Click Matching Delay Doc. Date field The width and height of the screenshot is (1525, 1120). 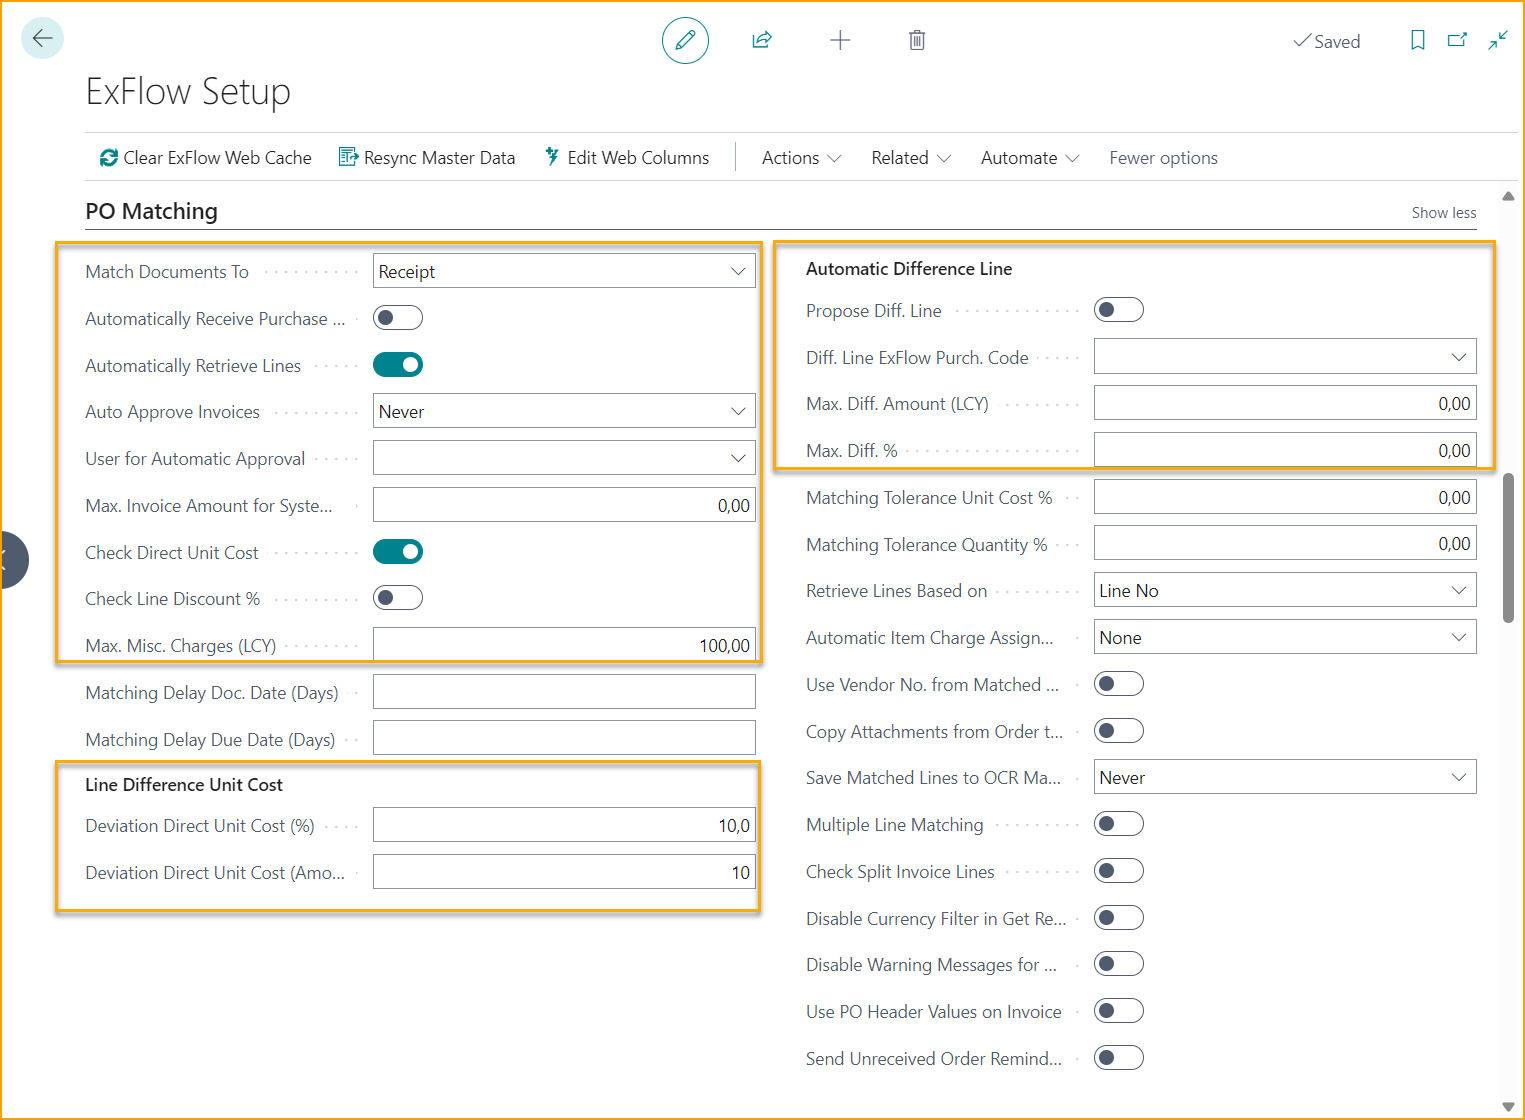564,692
